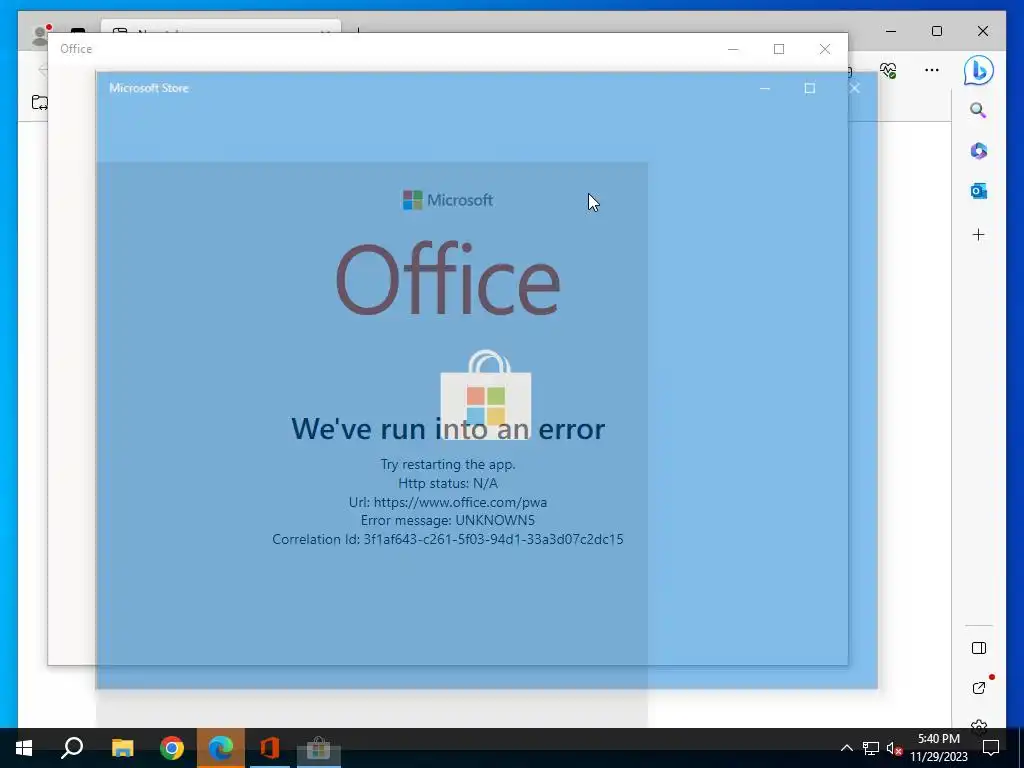Switch to Microsoft Edge on the taskbar
Viewport: 1024px width, 768px height.
[x=221, y=748]
